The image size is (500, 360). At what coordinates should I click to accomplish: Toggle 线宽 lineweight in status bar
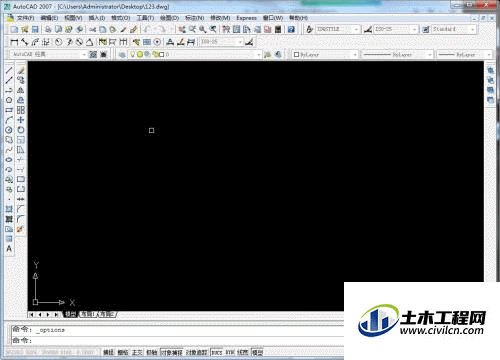[x=243, y=352]
